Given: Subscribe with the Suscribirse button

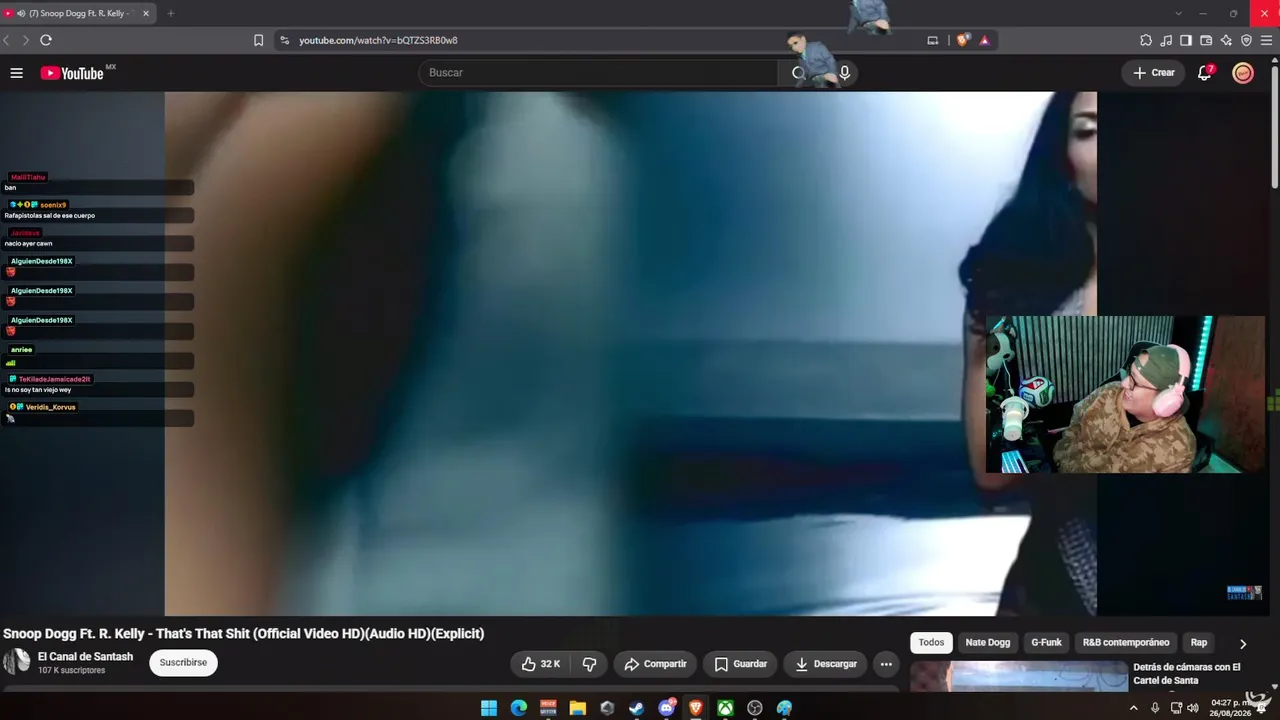Looking at the screenshot, I should click(183, 663).
